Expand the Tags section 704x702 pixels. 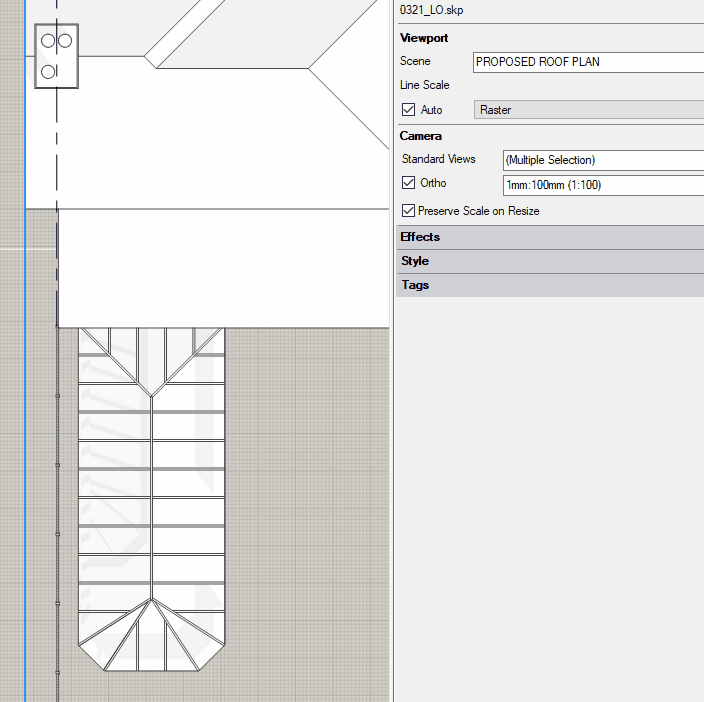(550, 285)
